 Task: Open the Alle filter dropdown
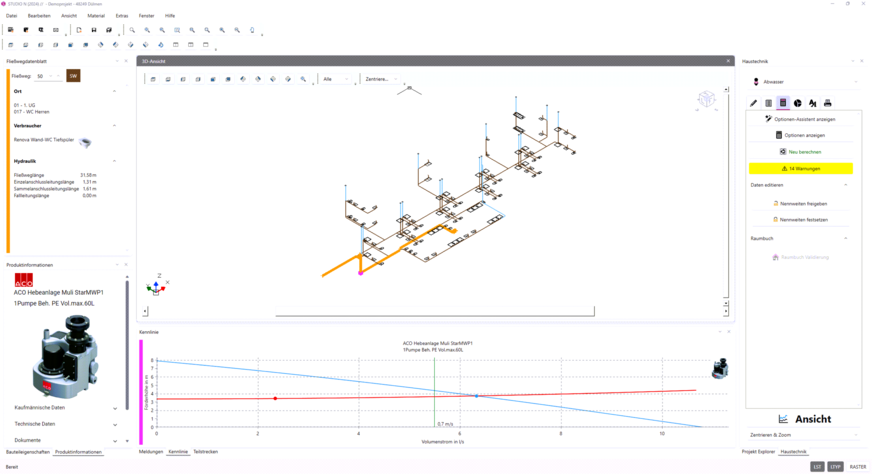click(335, 79)
